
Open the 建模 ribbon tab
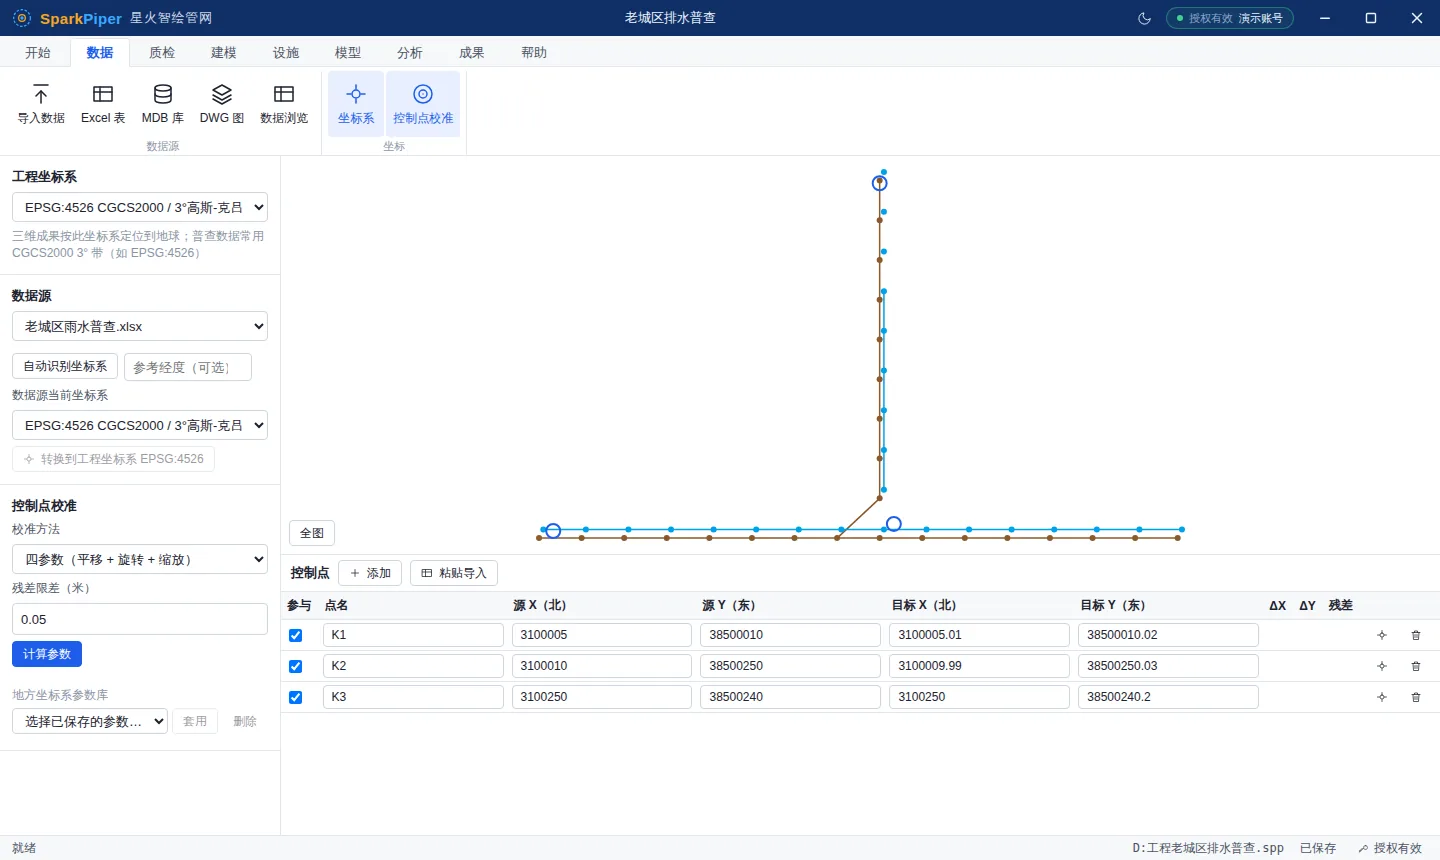(224, 52)
